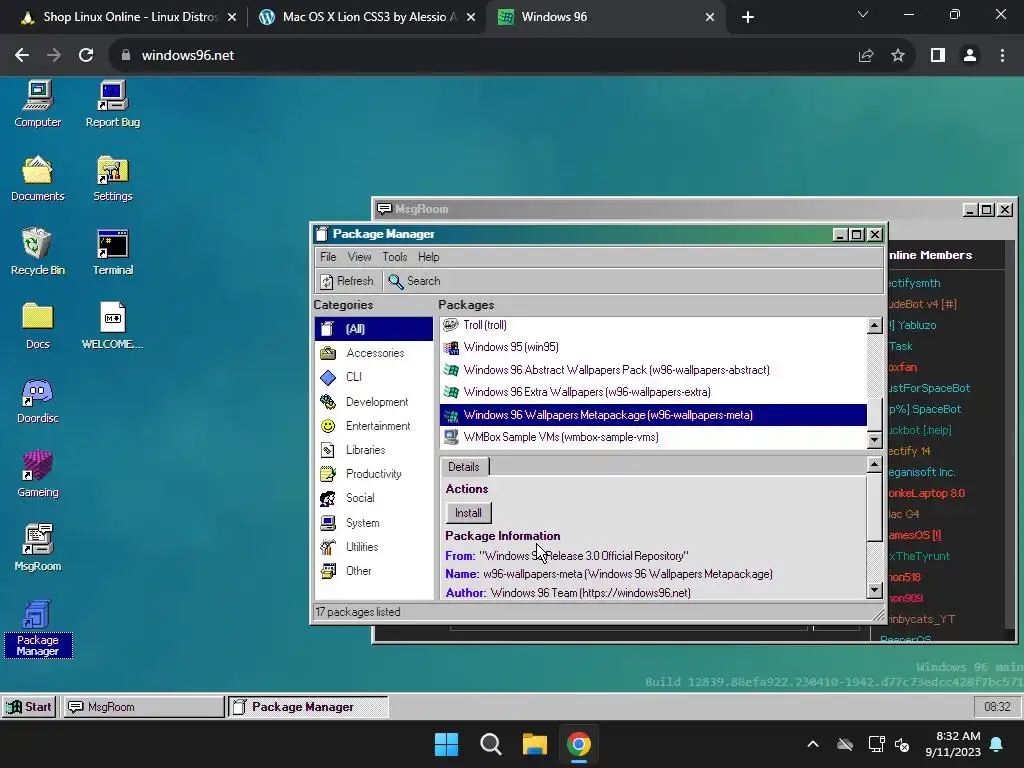The height and width of the screenshot is (768, 1024).
Task: Open the WELCOME markdown file icon
Action: pyautogui.click(x=112, y=326)
